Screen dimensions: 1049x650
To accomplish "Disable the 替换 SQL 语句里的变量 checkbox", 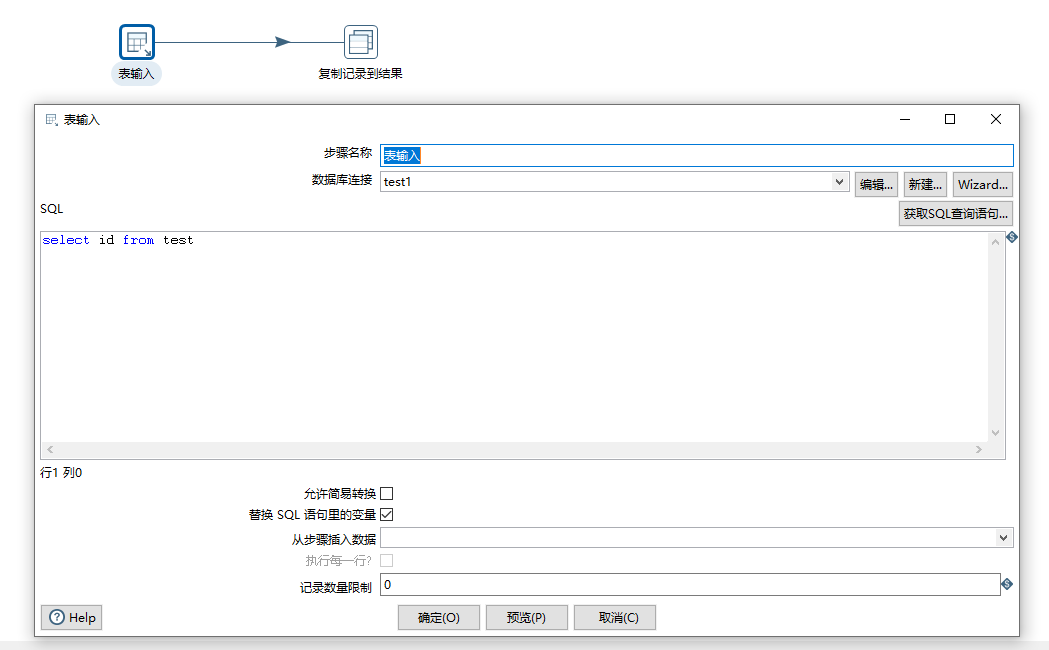I will (x=388, y=514).
